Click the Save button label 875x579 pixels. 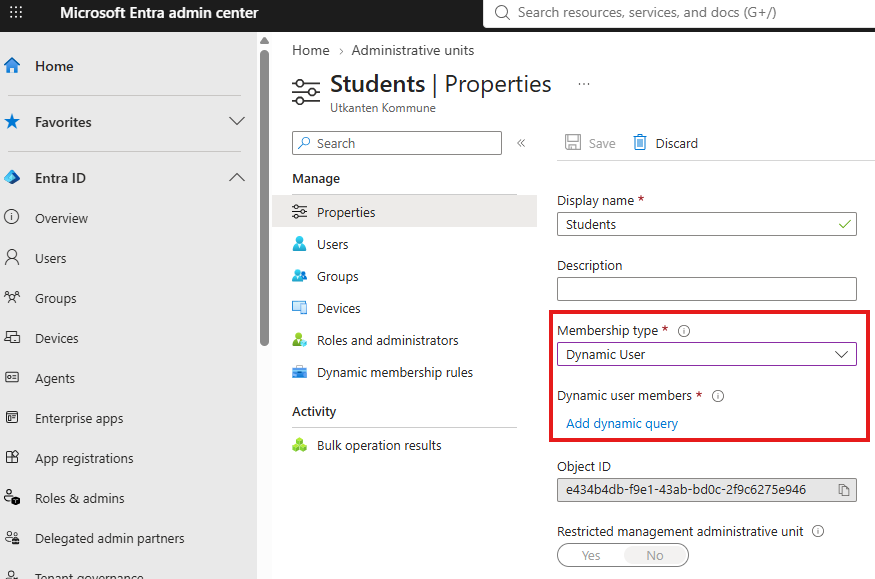pyautogui.click(x=602, y=143)
